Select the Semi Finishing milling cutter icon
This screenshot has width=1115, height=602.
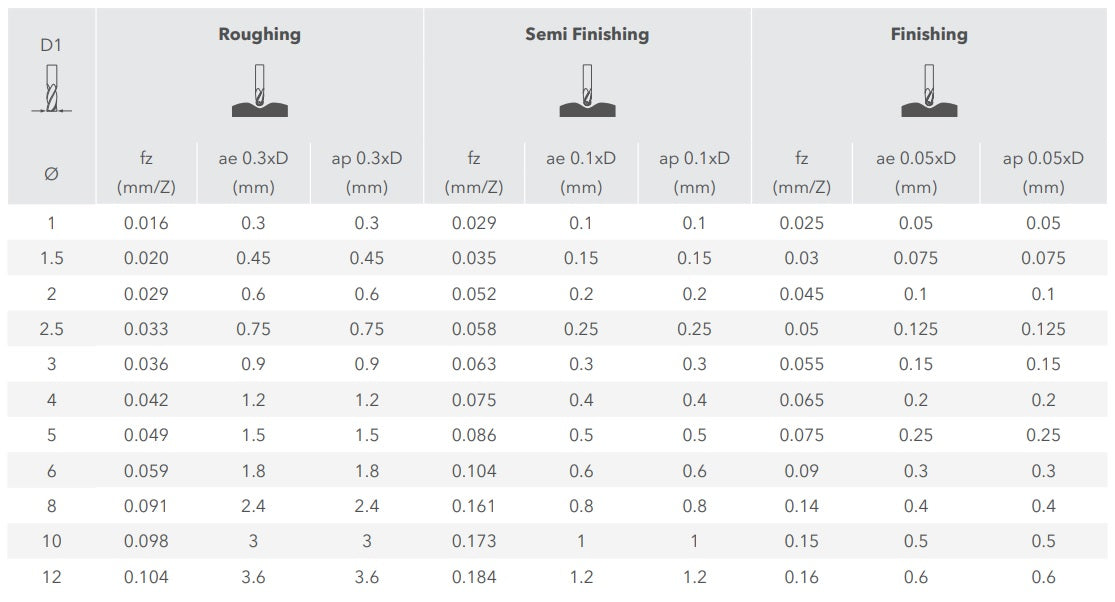point(587,90)
